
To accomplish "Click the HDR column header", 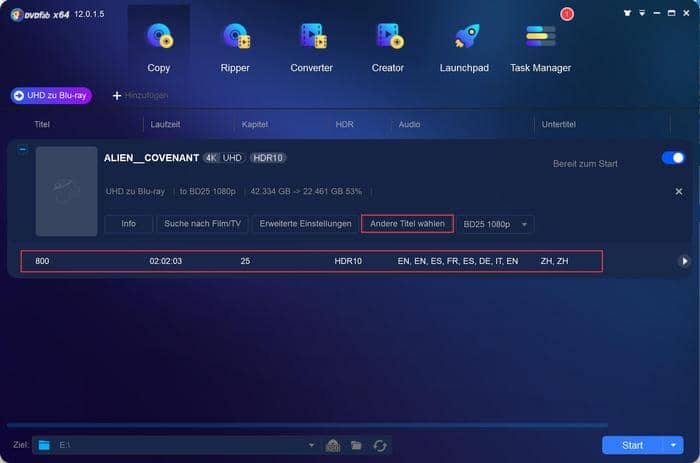I will [x=344, y=125].
